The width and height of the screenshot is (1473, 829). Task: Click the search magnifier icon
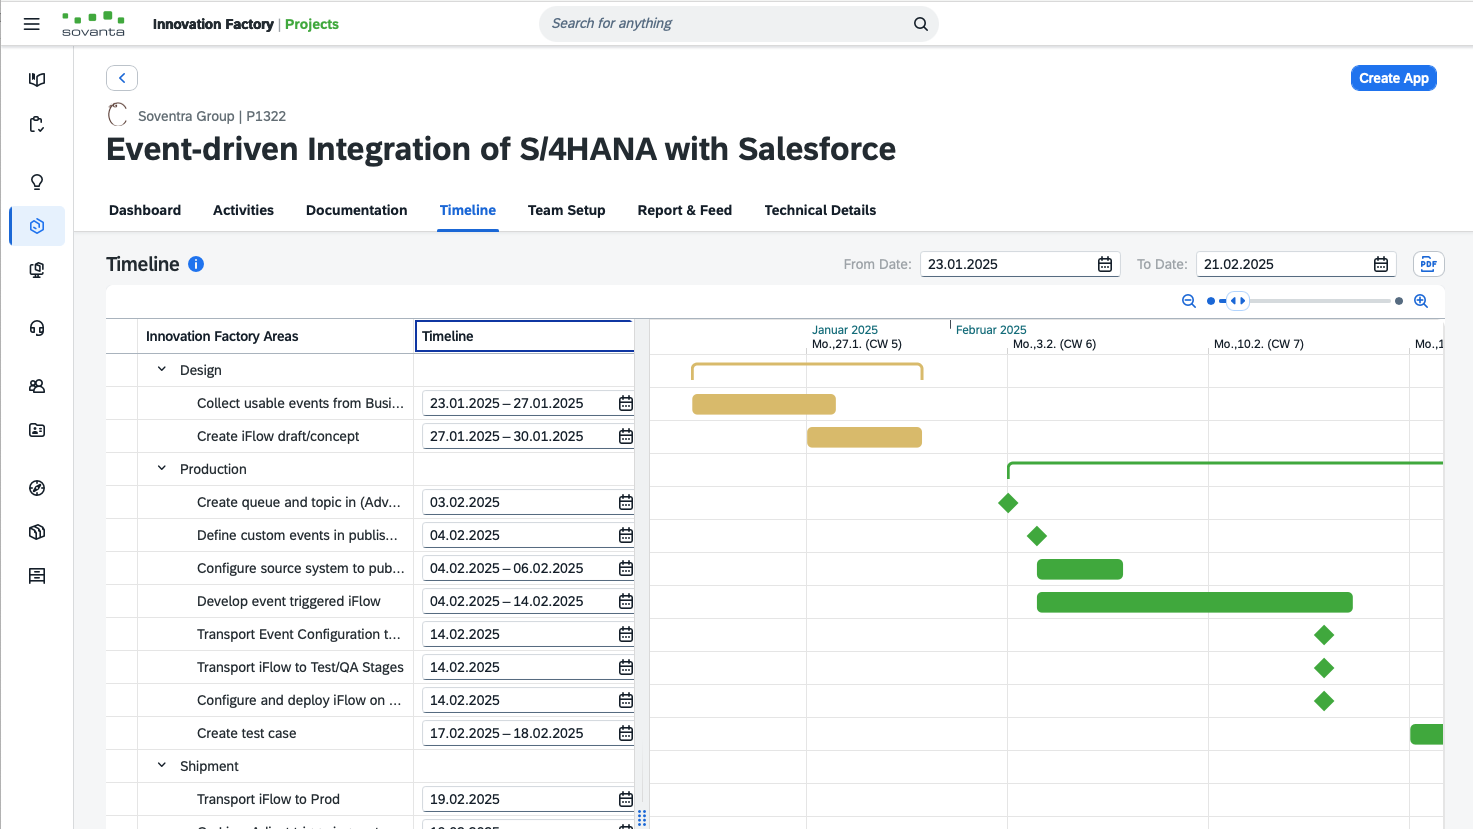click(x=920, y=24)
